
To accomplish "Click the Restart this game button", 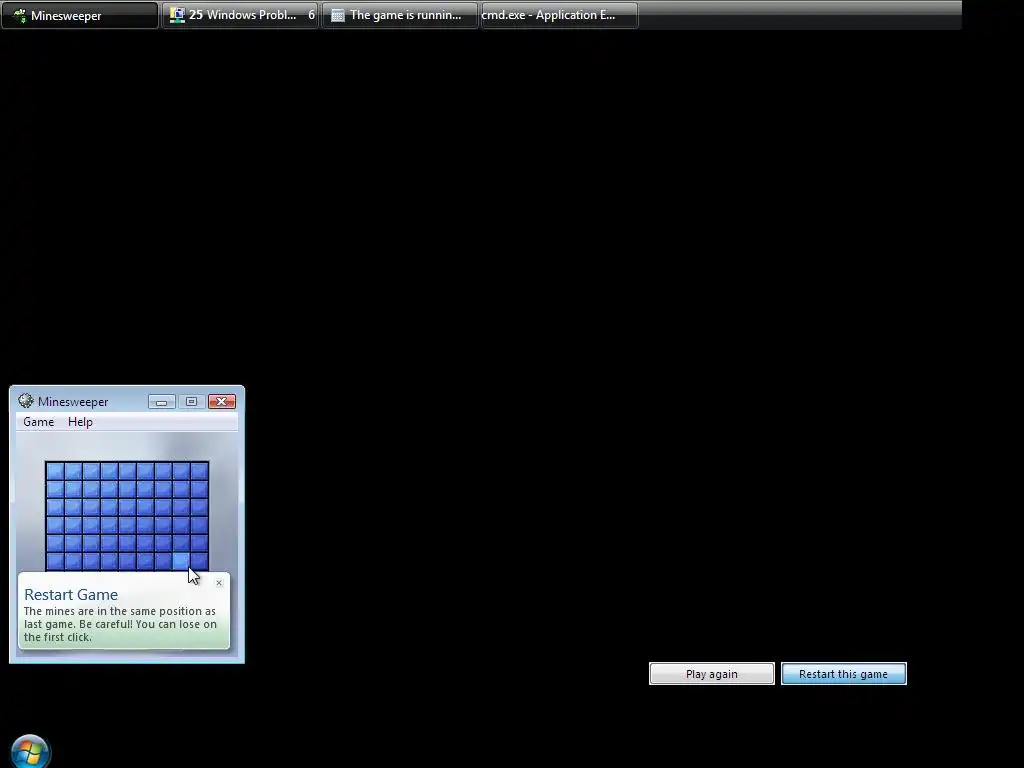I will point(843,674).
